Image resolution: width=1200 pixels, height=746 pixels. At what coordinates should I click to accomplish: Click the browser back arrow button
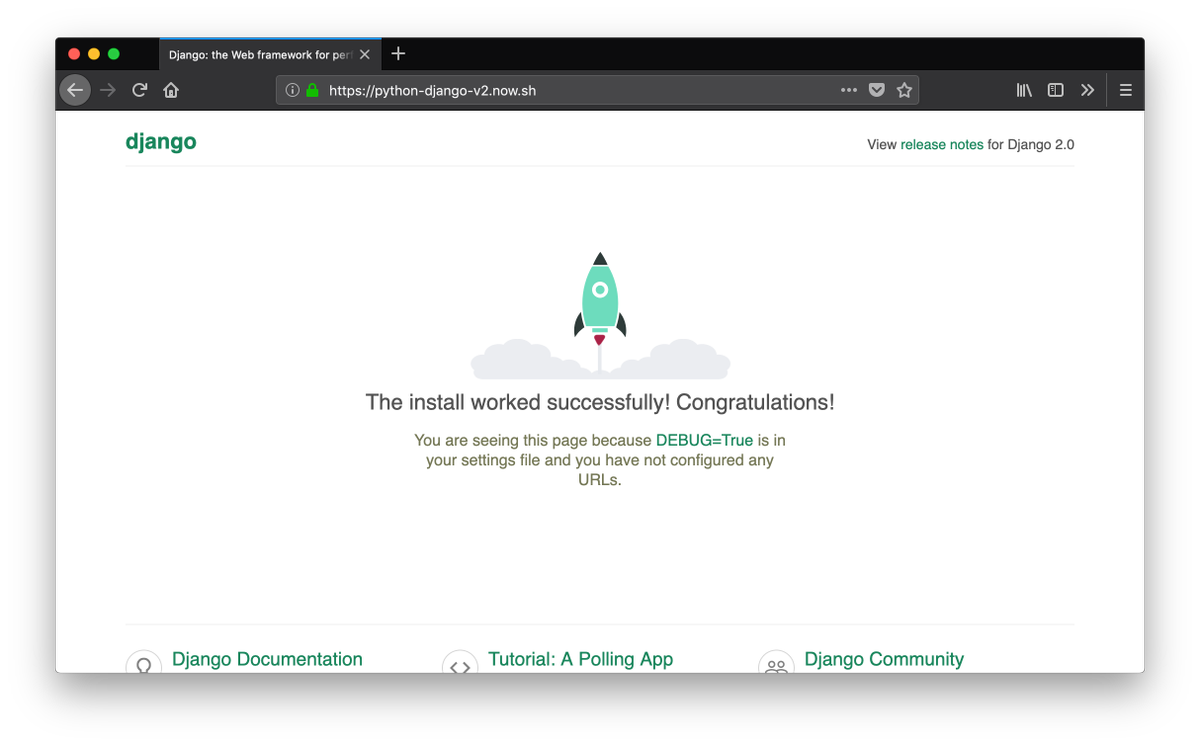coord(75,90)
